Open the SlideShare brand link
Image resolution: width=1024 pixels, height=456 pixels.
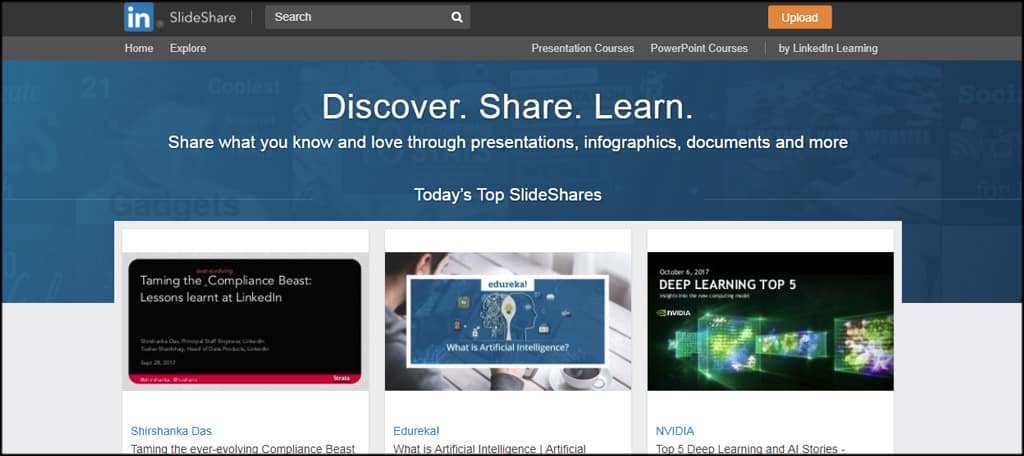click(x=202, y=18)
